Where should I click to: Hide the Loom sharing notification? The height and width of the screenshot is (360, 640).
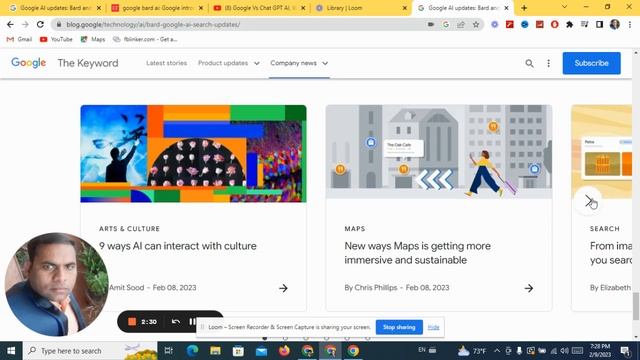click(x=433, y=327)
